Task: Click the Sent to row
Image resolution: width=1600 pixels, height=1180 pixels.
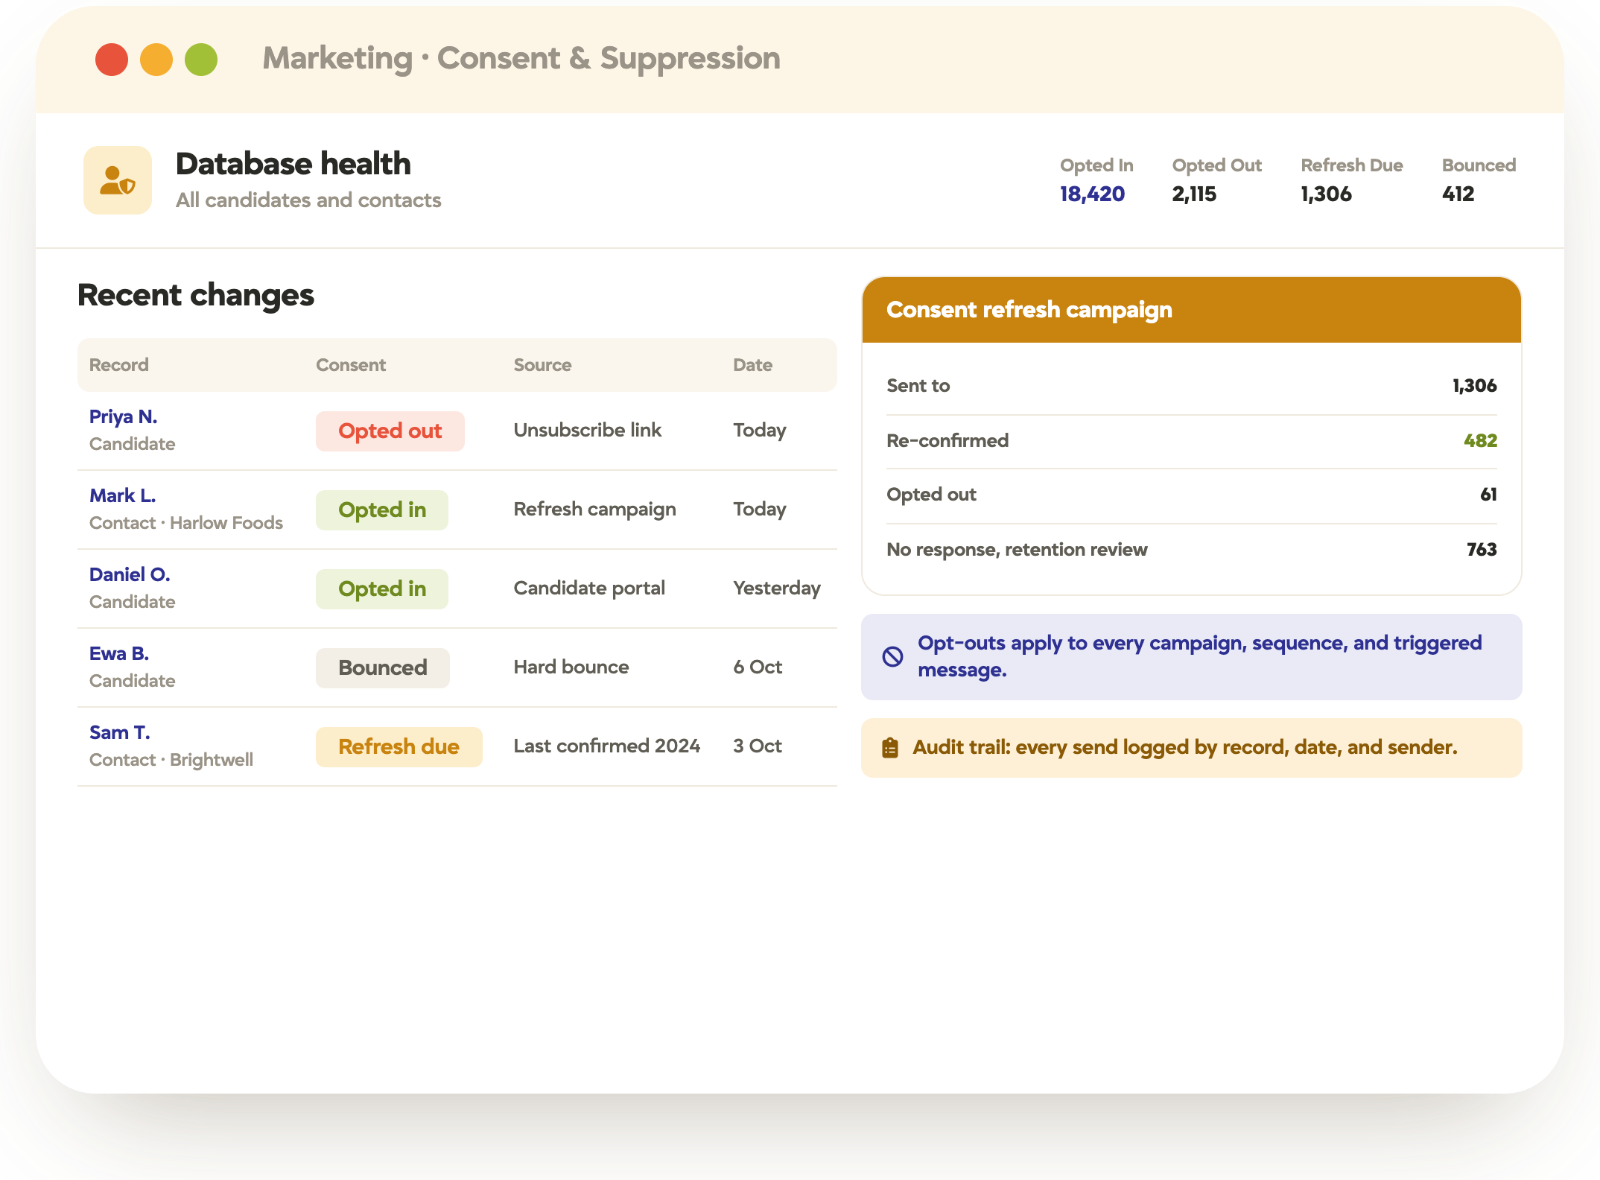Action: 1192,386
